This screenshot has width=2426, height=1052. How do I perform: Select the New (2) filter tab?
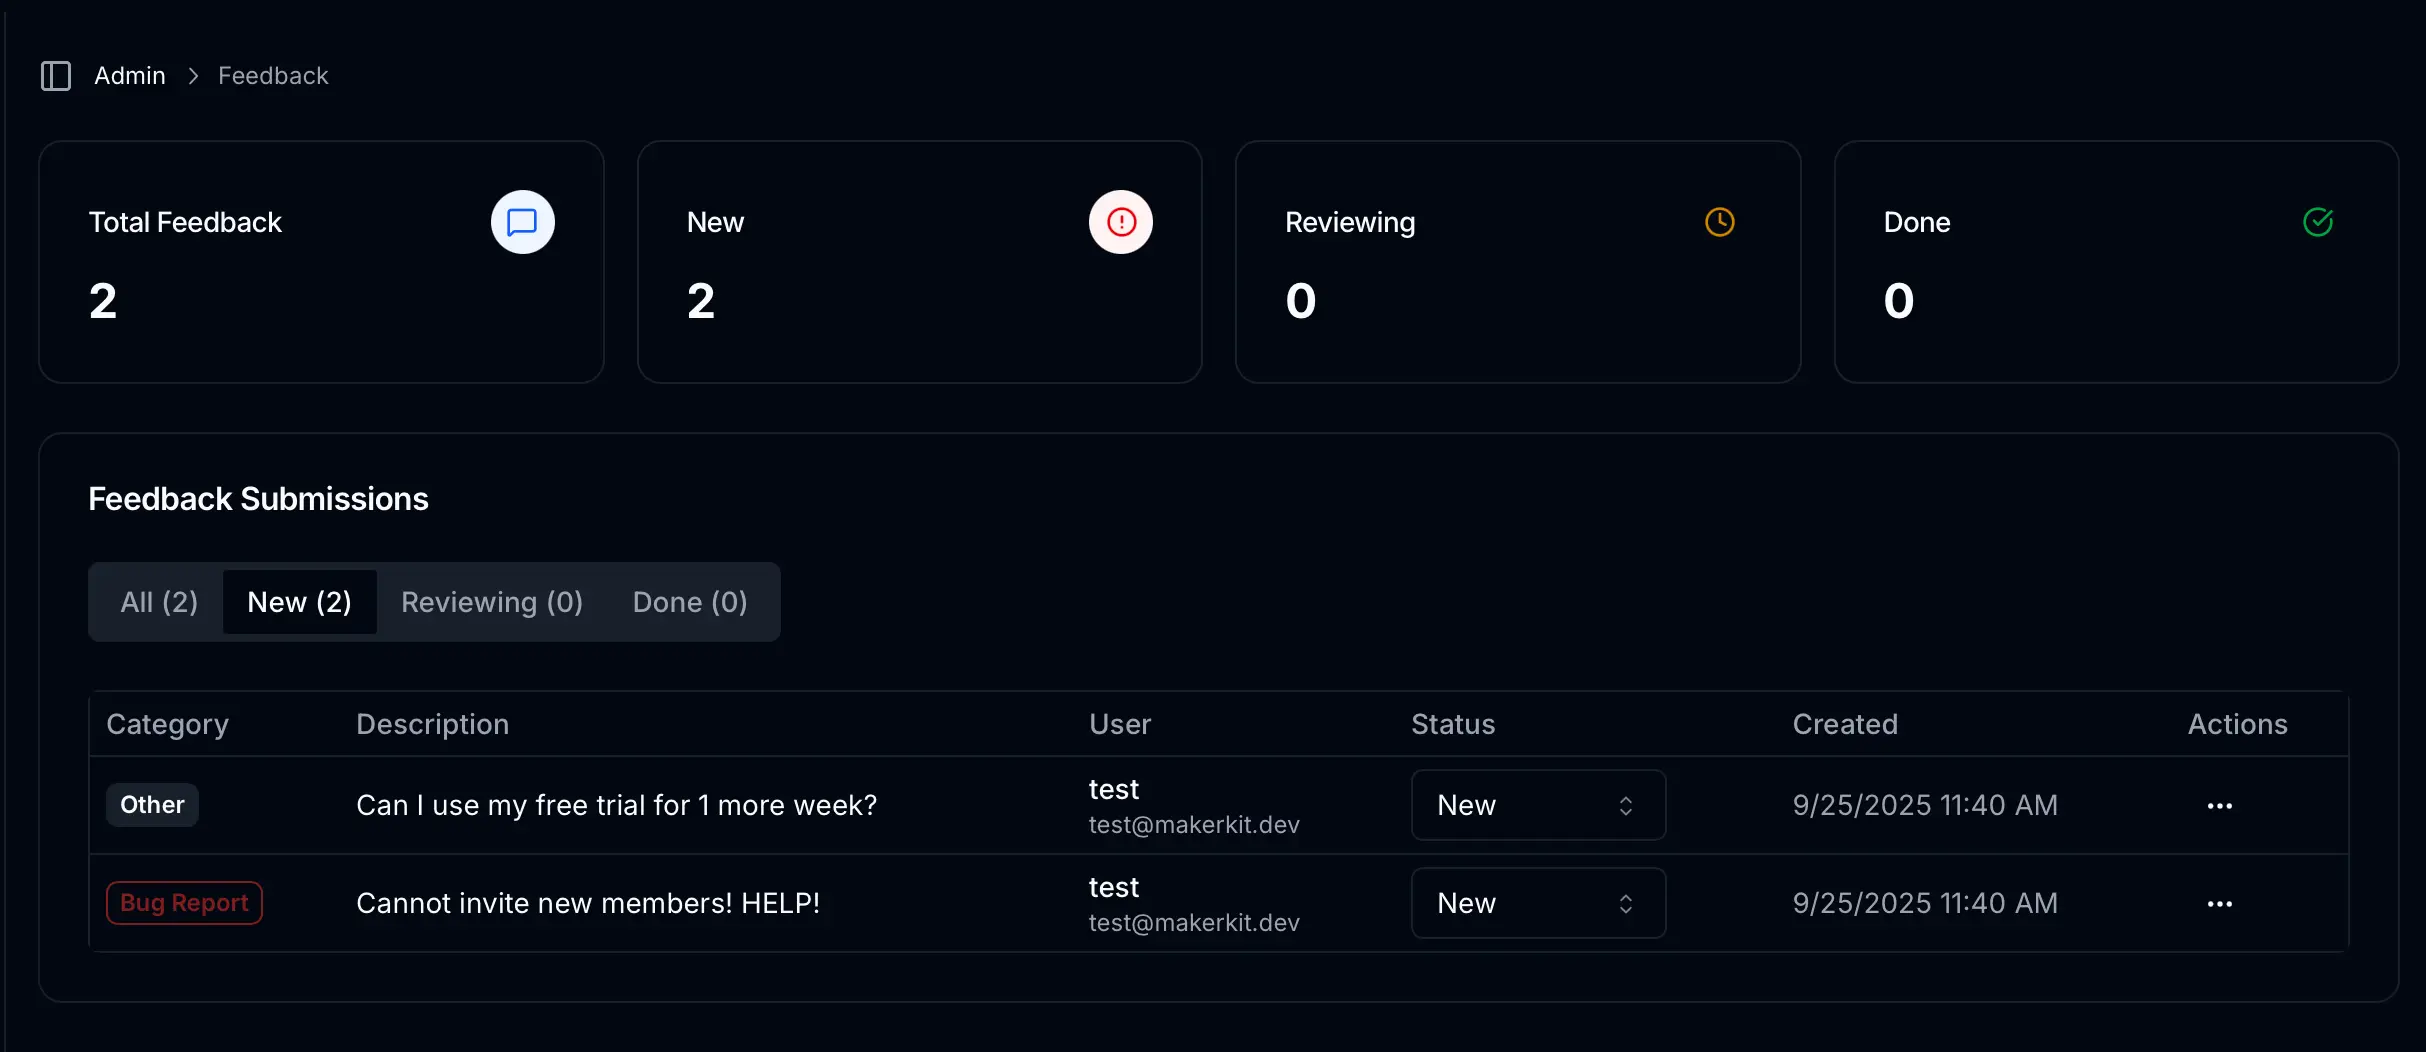tap(299, 601)
